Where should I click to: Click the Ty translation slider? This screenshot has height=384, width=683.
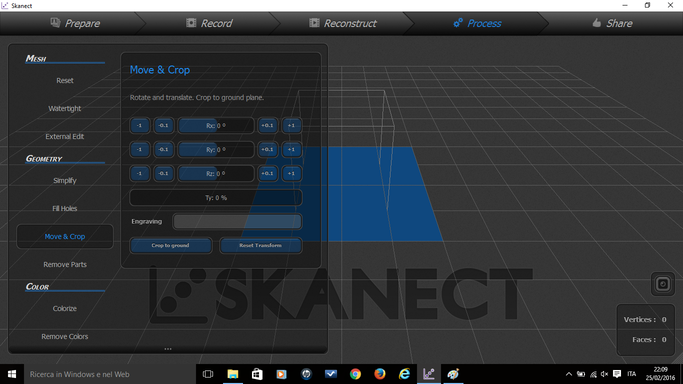[216, 198]
